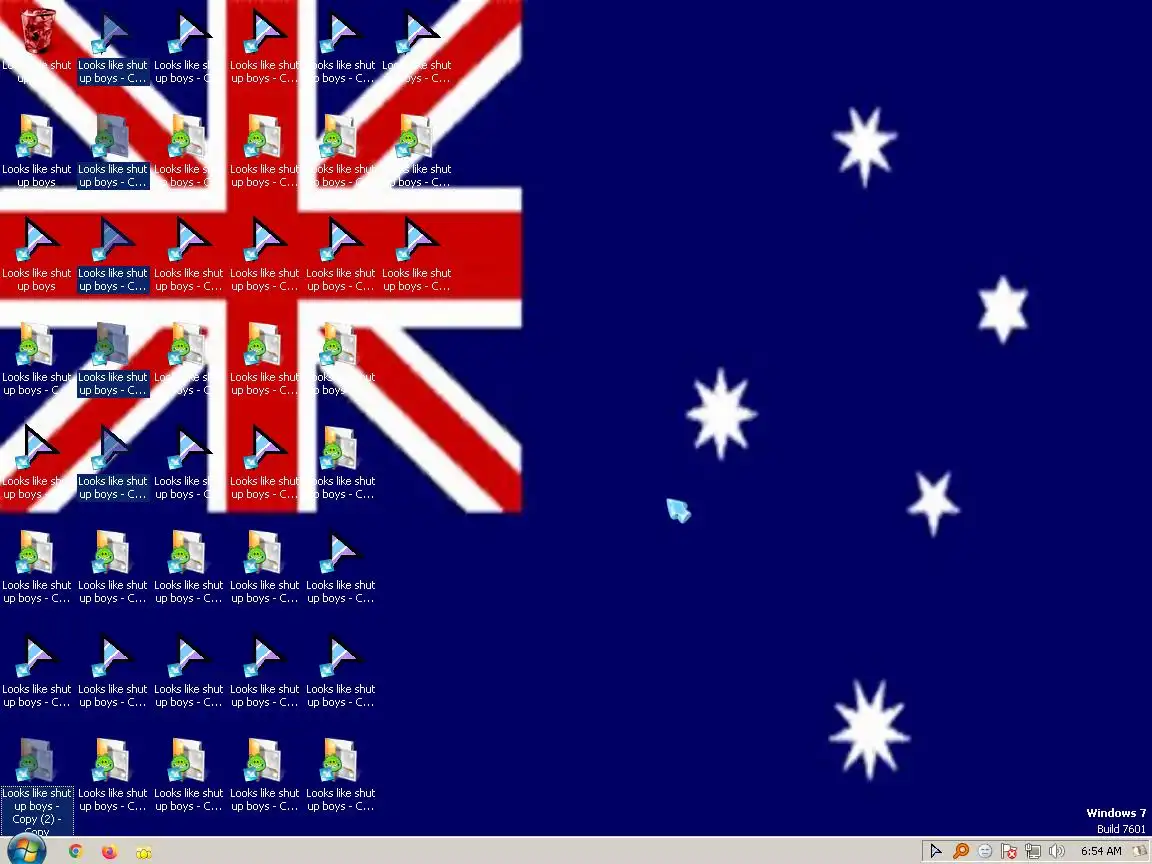Launch Google Chrome from the taskbar

tap(76, 852)
